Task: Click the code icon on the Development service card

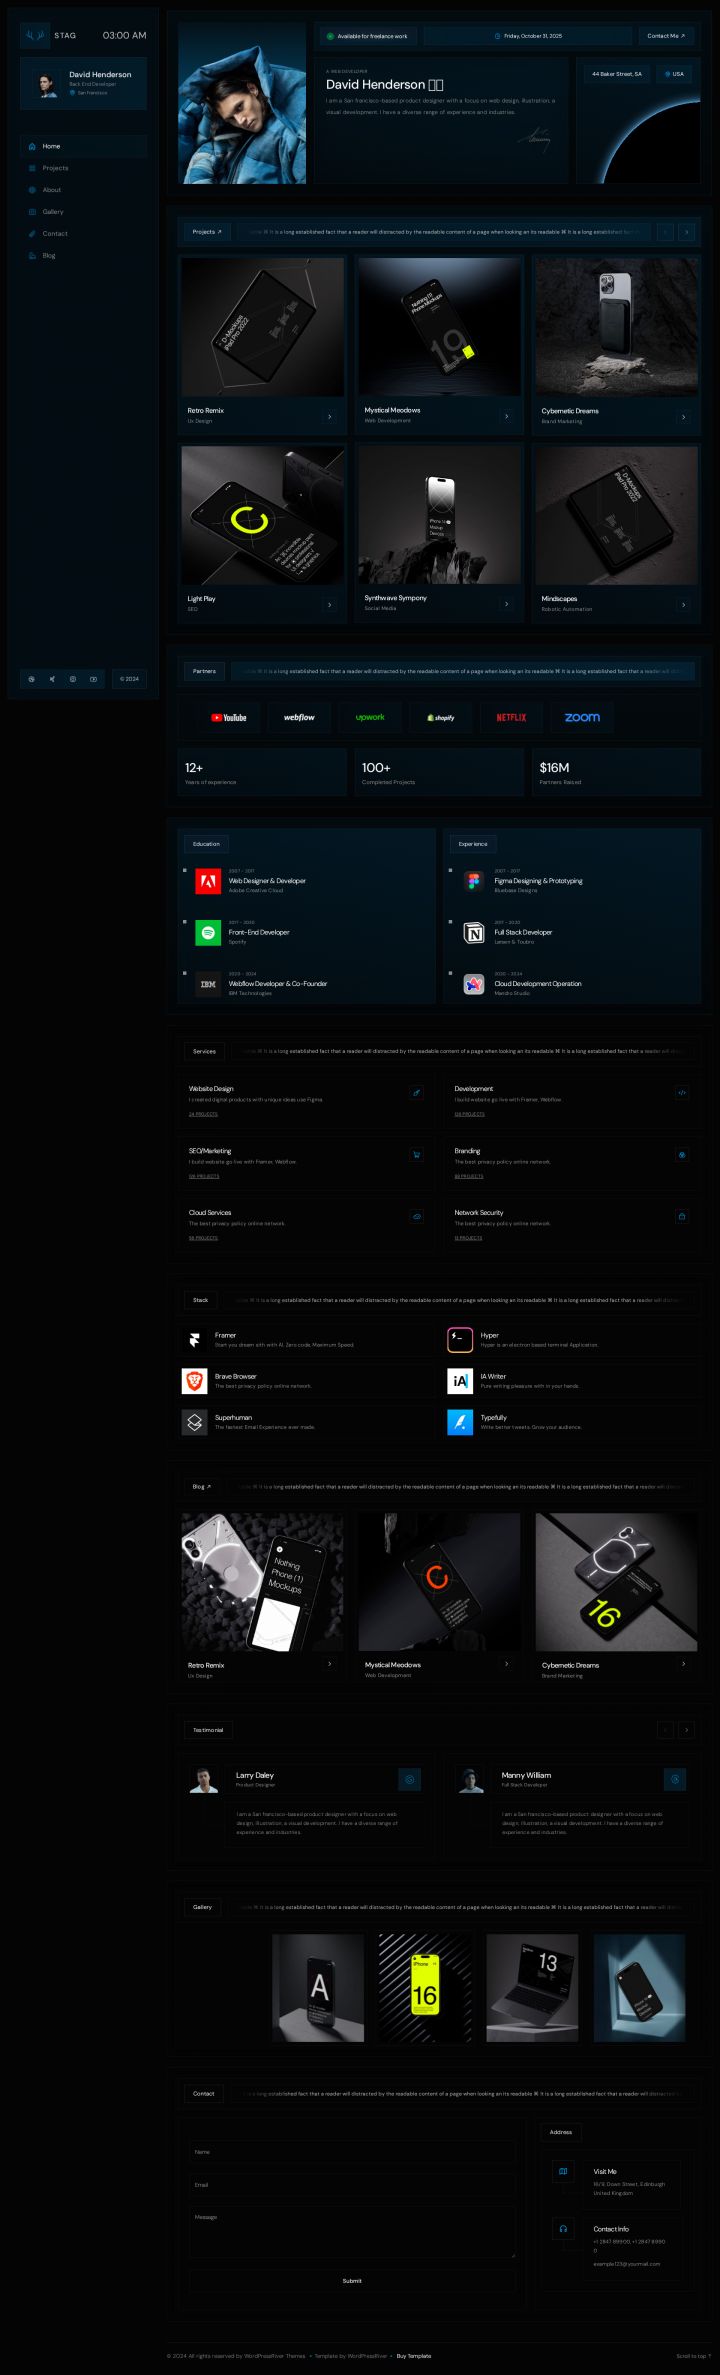Action: [x=682, y=1093]
